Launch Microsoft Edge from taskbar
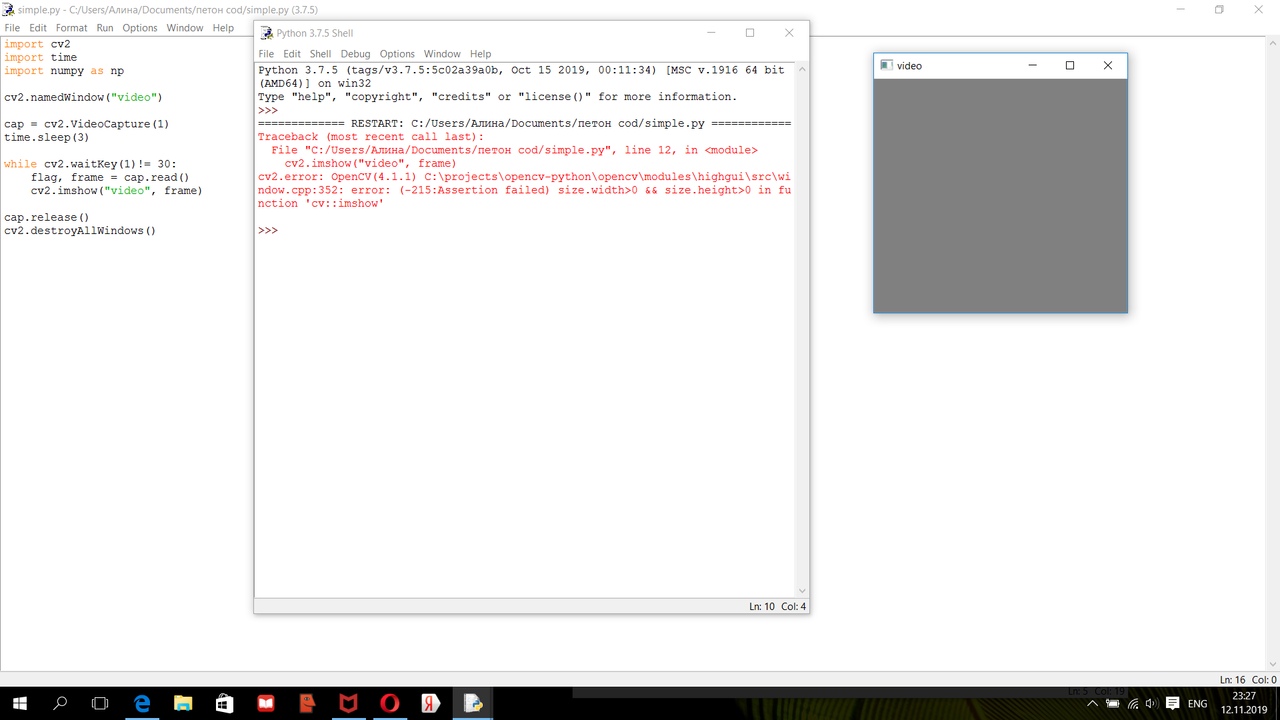This screenshot has height=720, width=1280. tap(142, 703)
